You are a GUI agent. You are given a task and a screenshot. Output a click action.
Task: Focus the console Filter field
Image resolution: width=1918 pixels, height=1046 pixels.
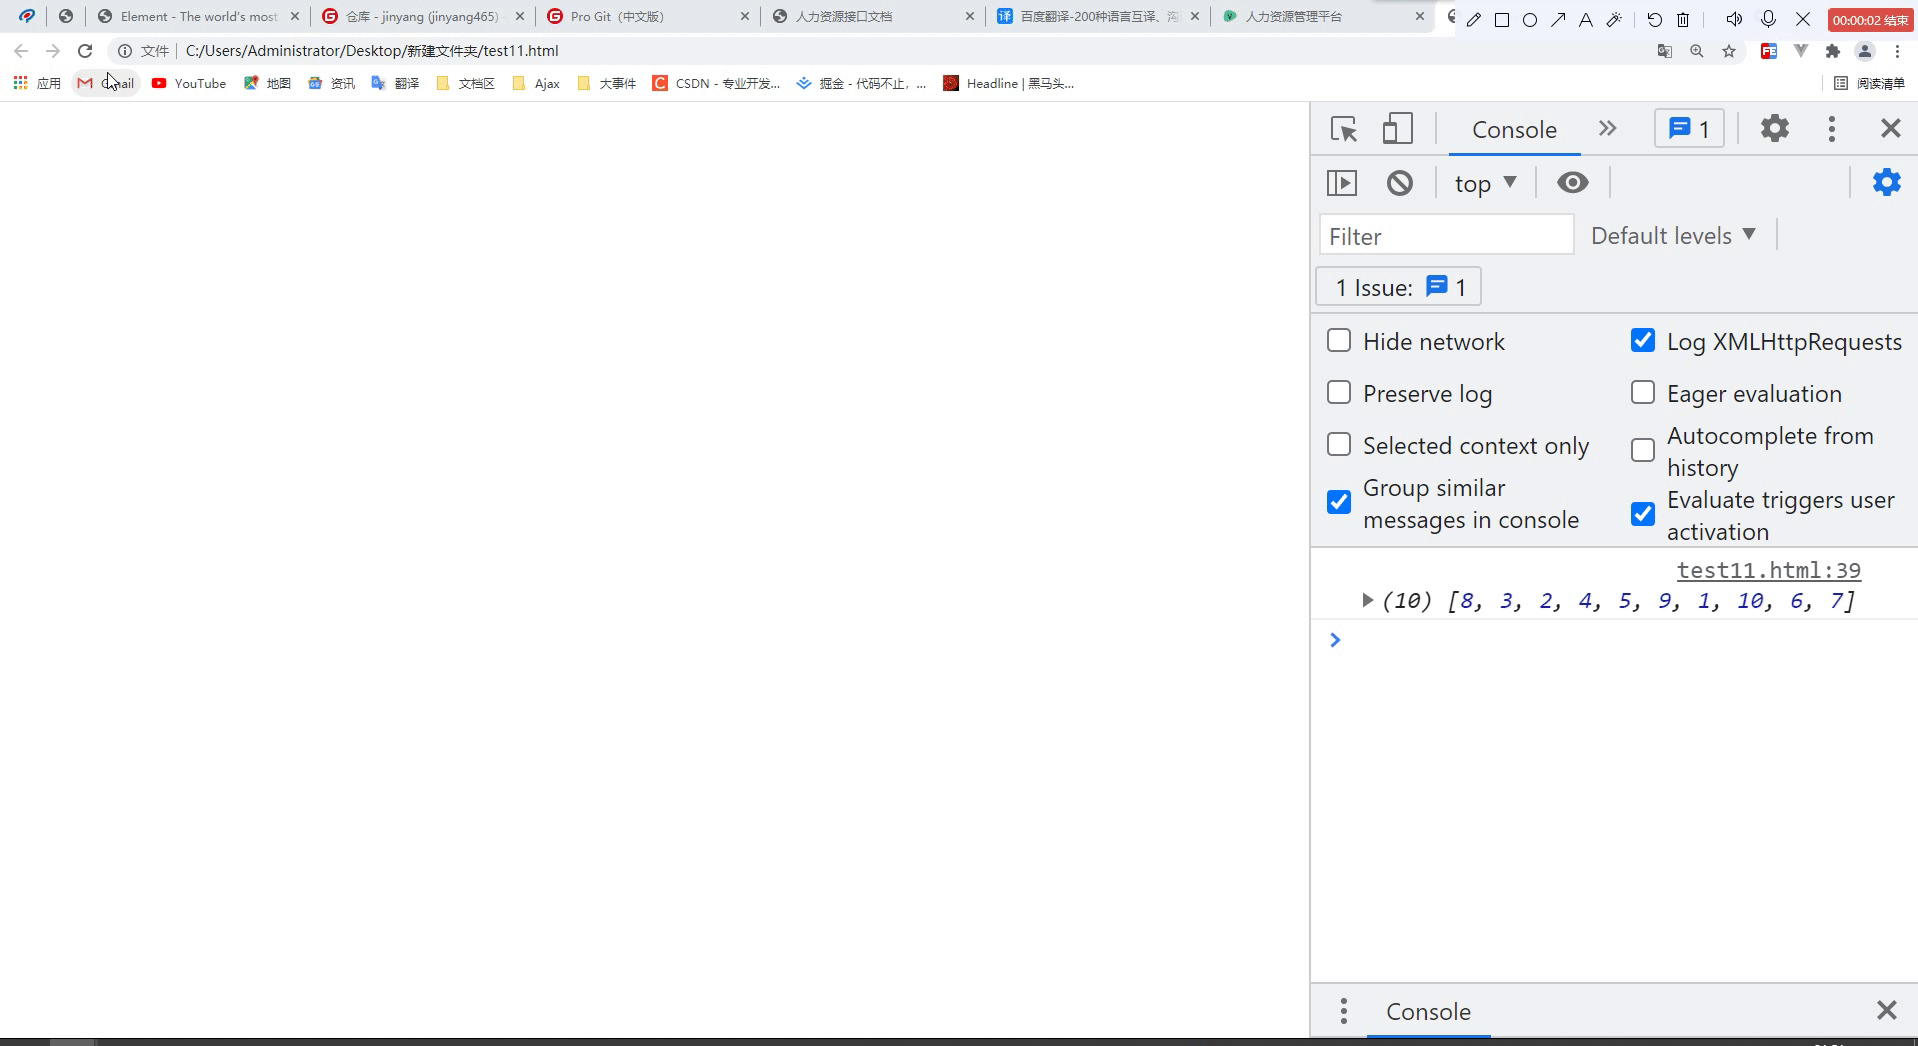[x=1446, y=236]
